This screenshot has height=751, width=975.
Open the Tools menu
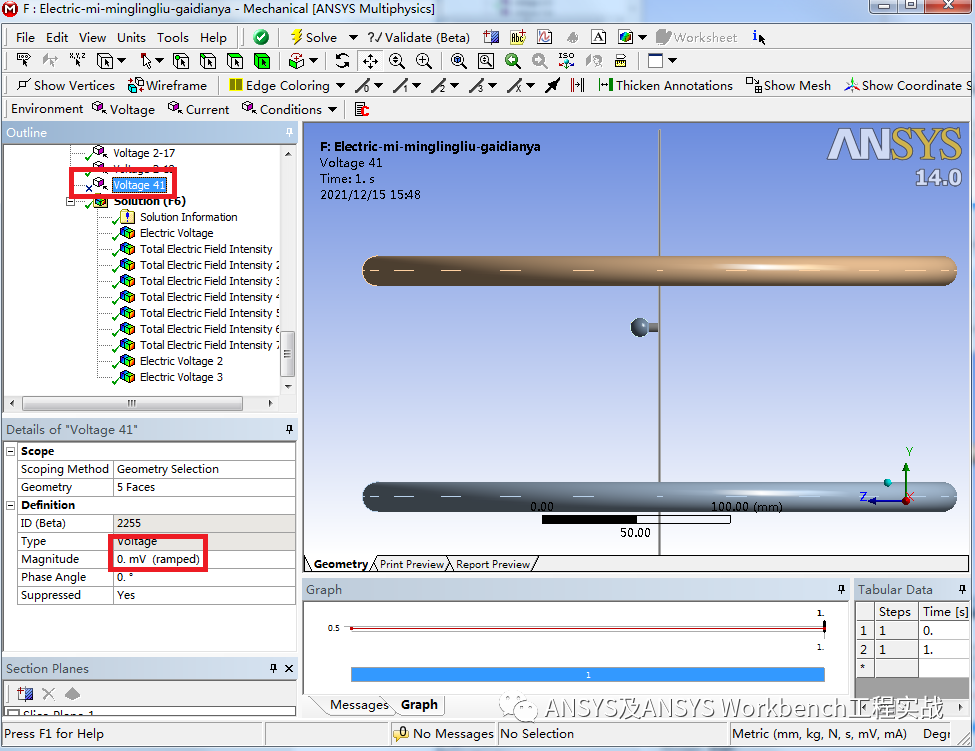[172, 37]
